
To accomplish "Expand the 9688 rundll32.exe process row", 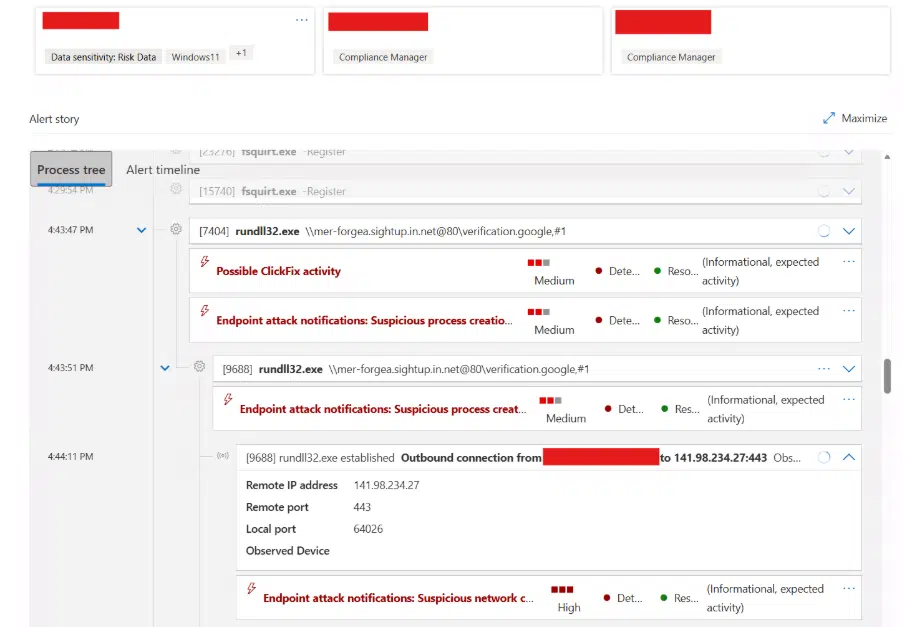I will tap(848, 368).
